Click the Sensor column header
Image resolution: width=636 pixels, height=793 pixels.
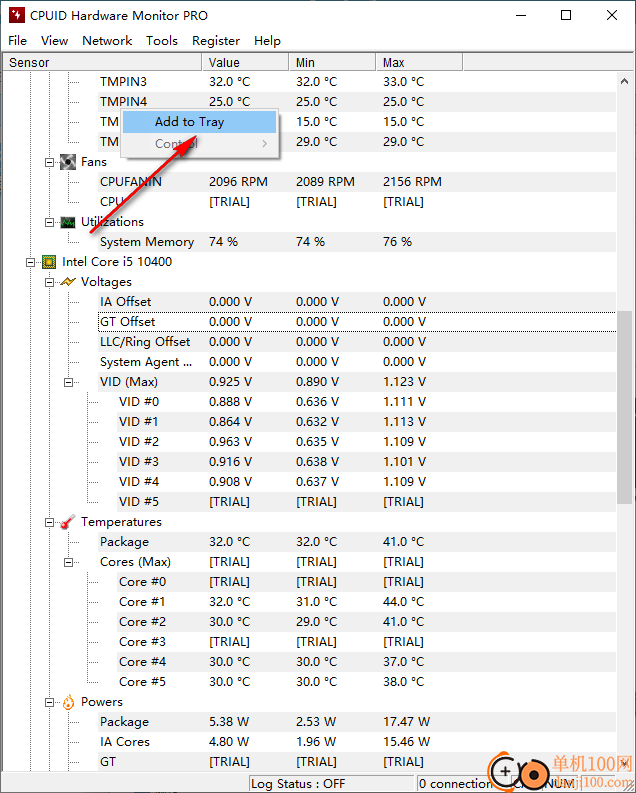coord(102,63)
